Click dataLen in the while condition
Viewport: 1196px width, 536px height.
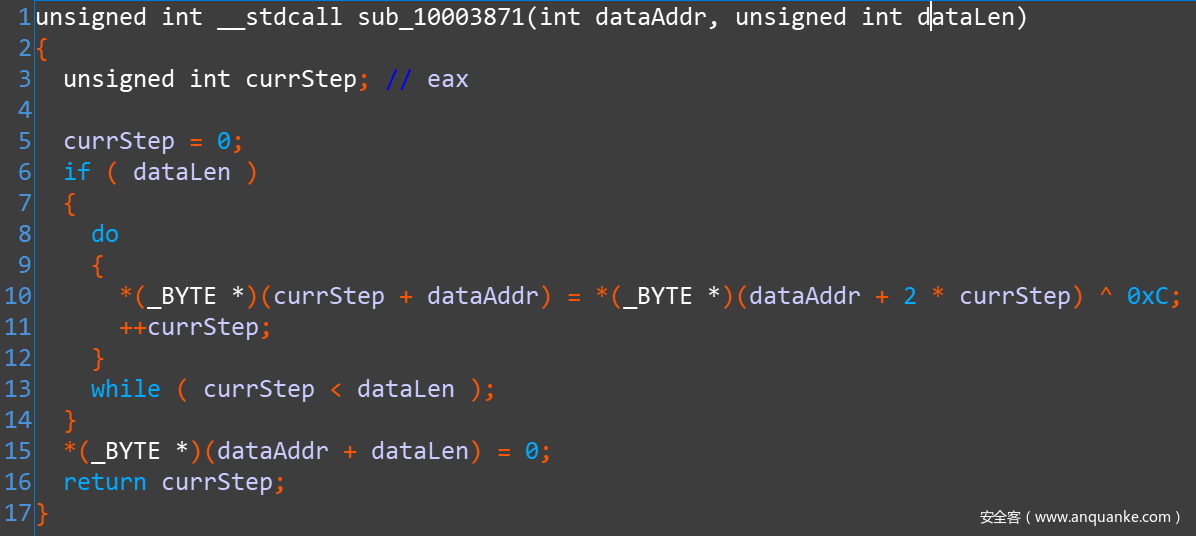click(x=405, y=389)
